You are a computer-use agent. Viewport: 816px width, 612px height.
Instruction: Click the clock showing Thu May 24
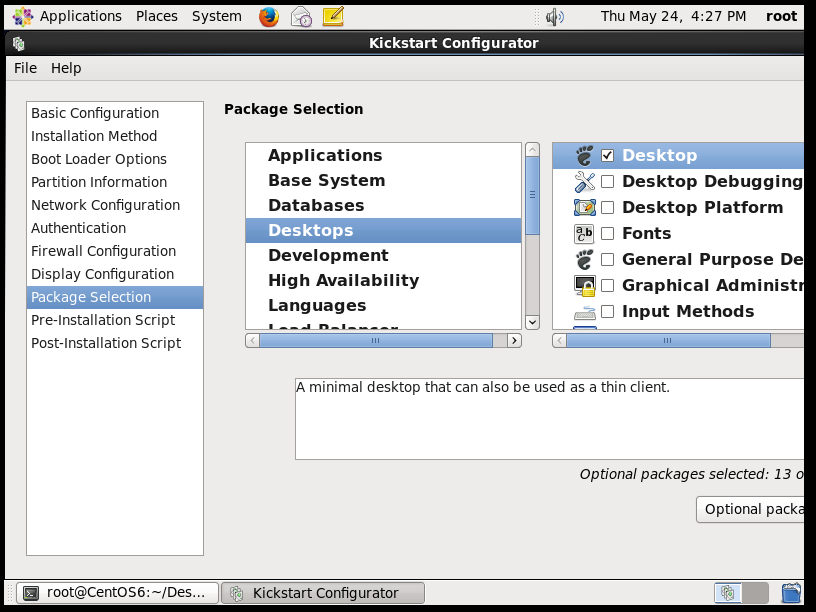[x=673, y=16]
